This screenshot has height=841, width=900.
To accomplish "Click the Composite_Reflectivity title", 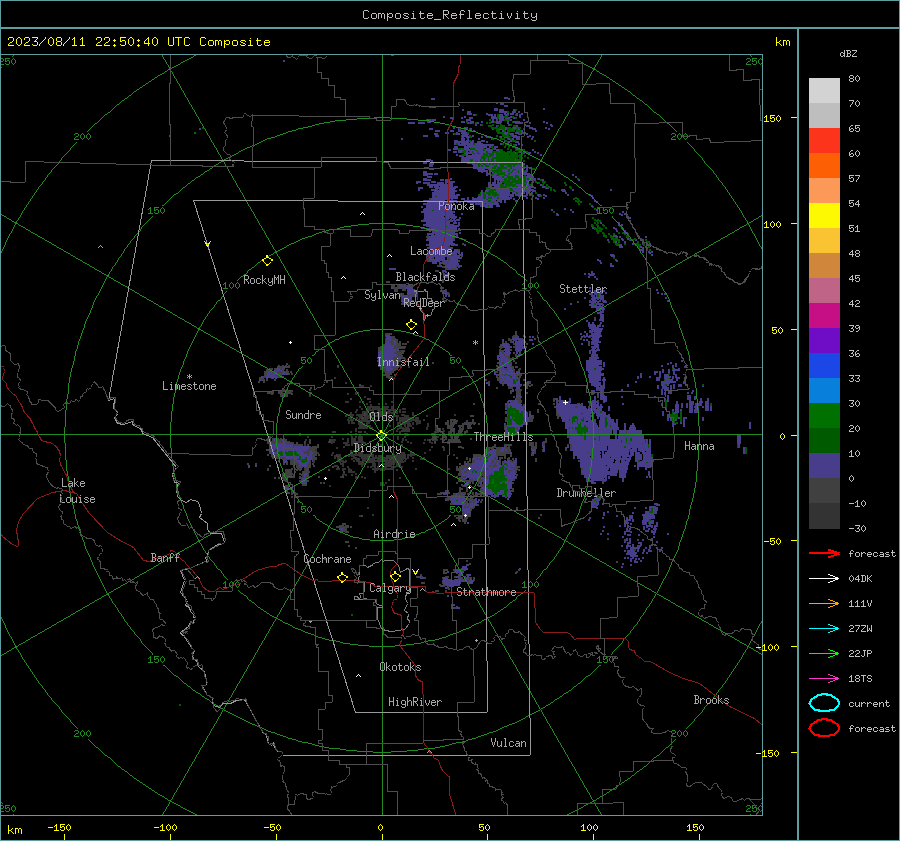I will 449,15.
